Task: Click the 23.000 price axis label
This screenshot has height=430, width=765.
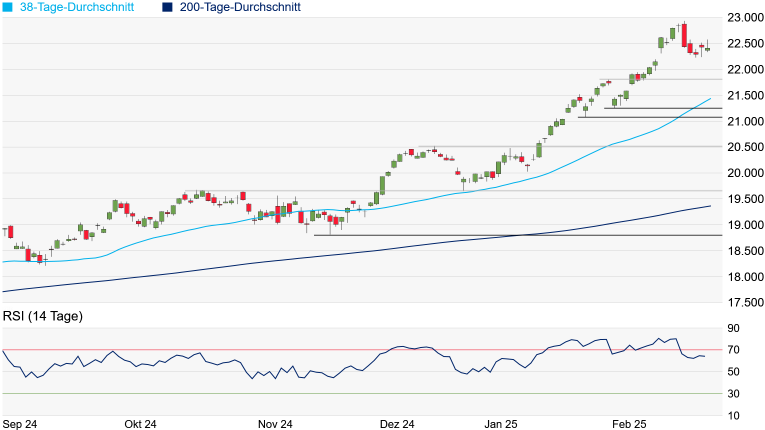Action: pyautogui.click(x=746, y=18)
